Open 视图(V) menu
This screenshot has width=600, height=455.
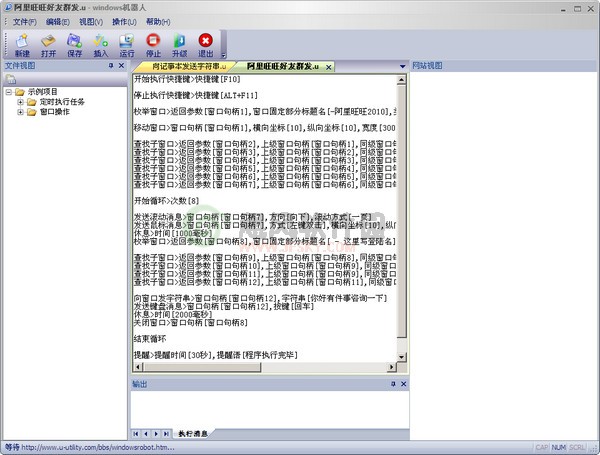tap(91, 22)
